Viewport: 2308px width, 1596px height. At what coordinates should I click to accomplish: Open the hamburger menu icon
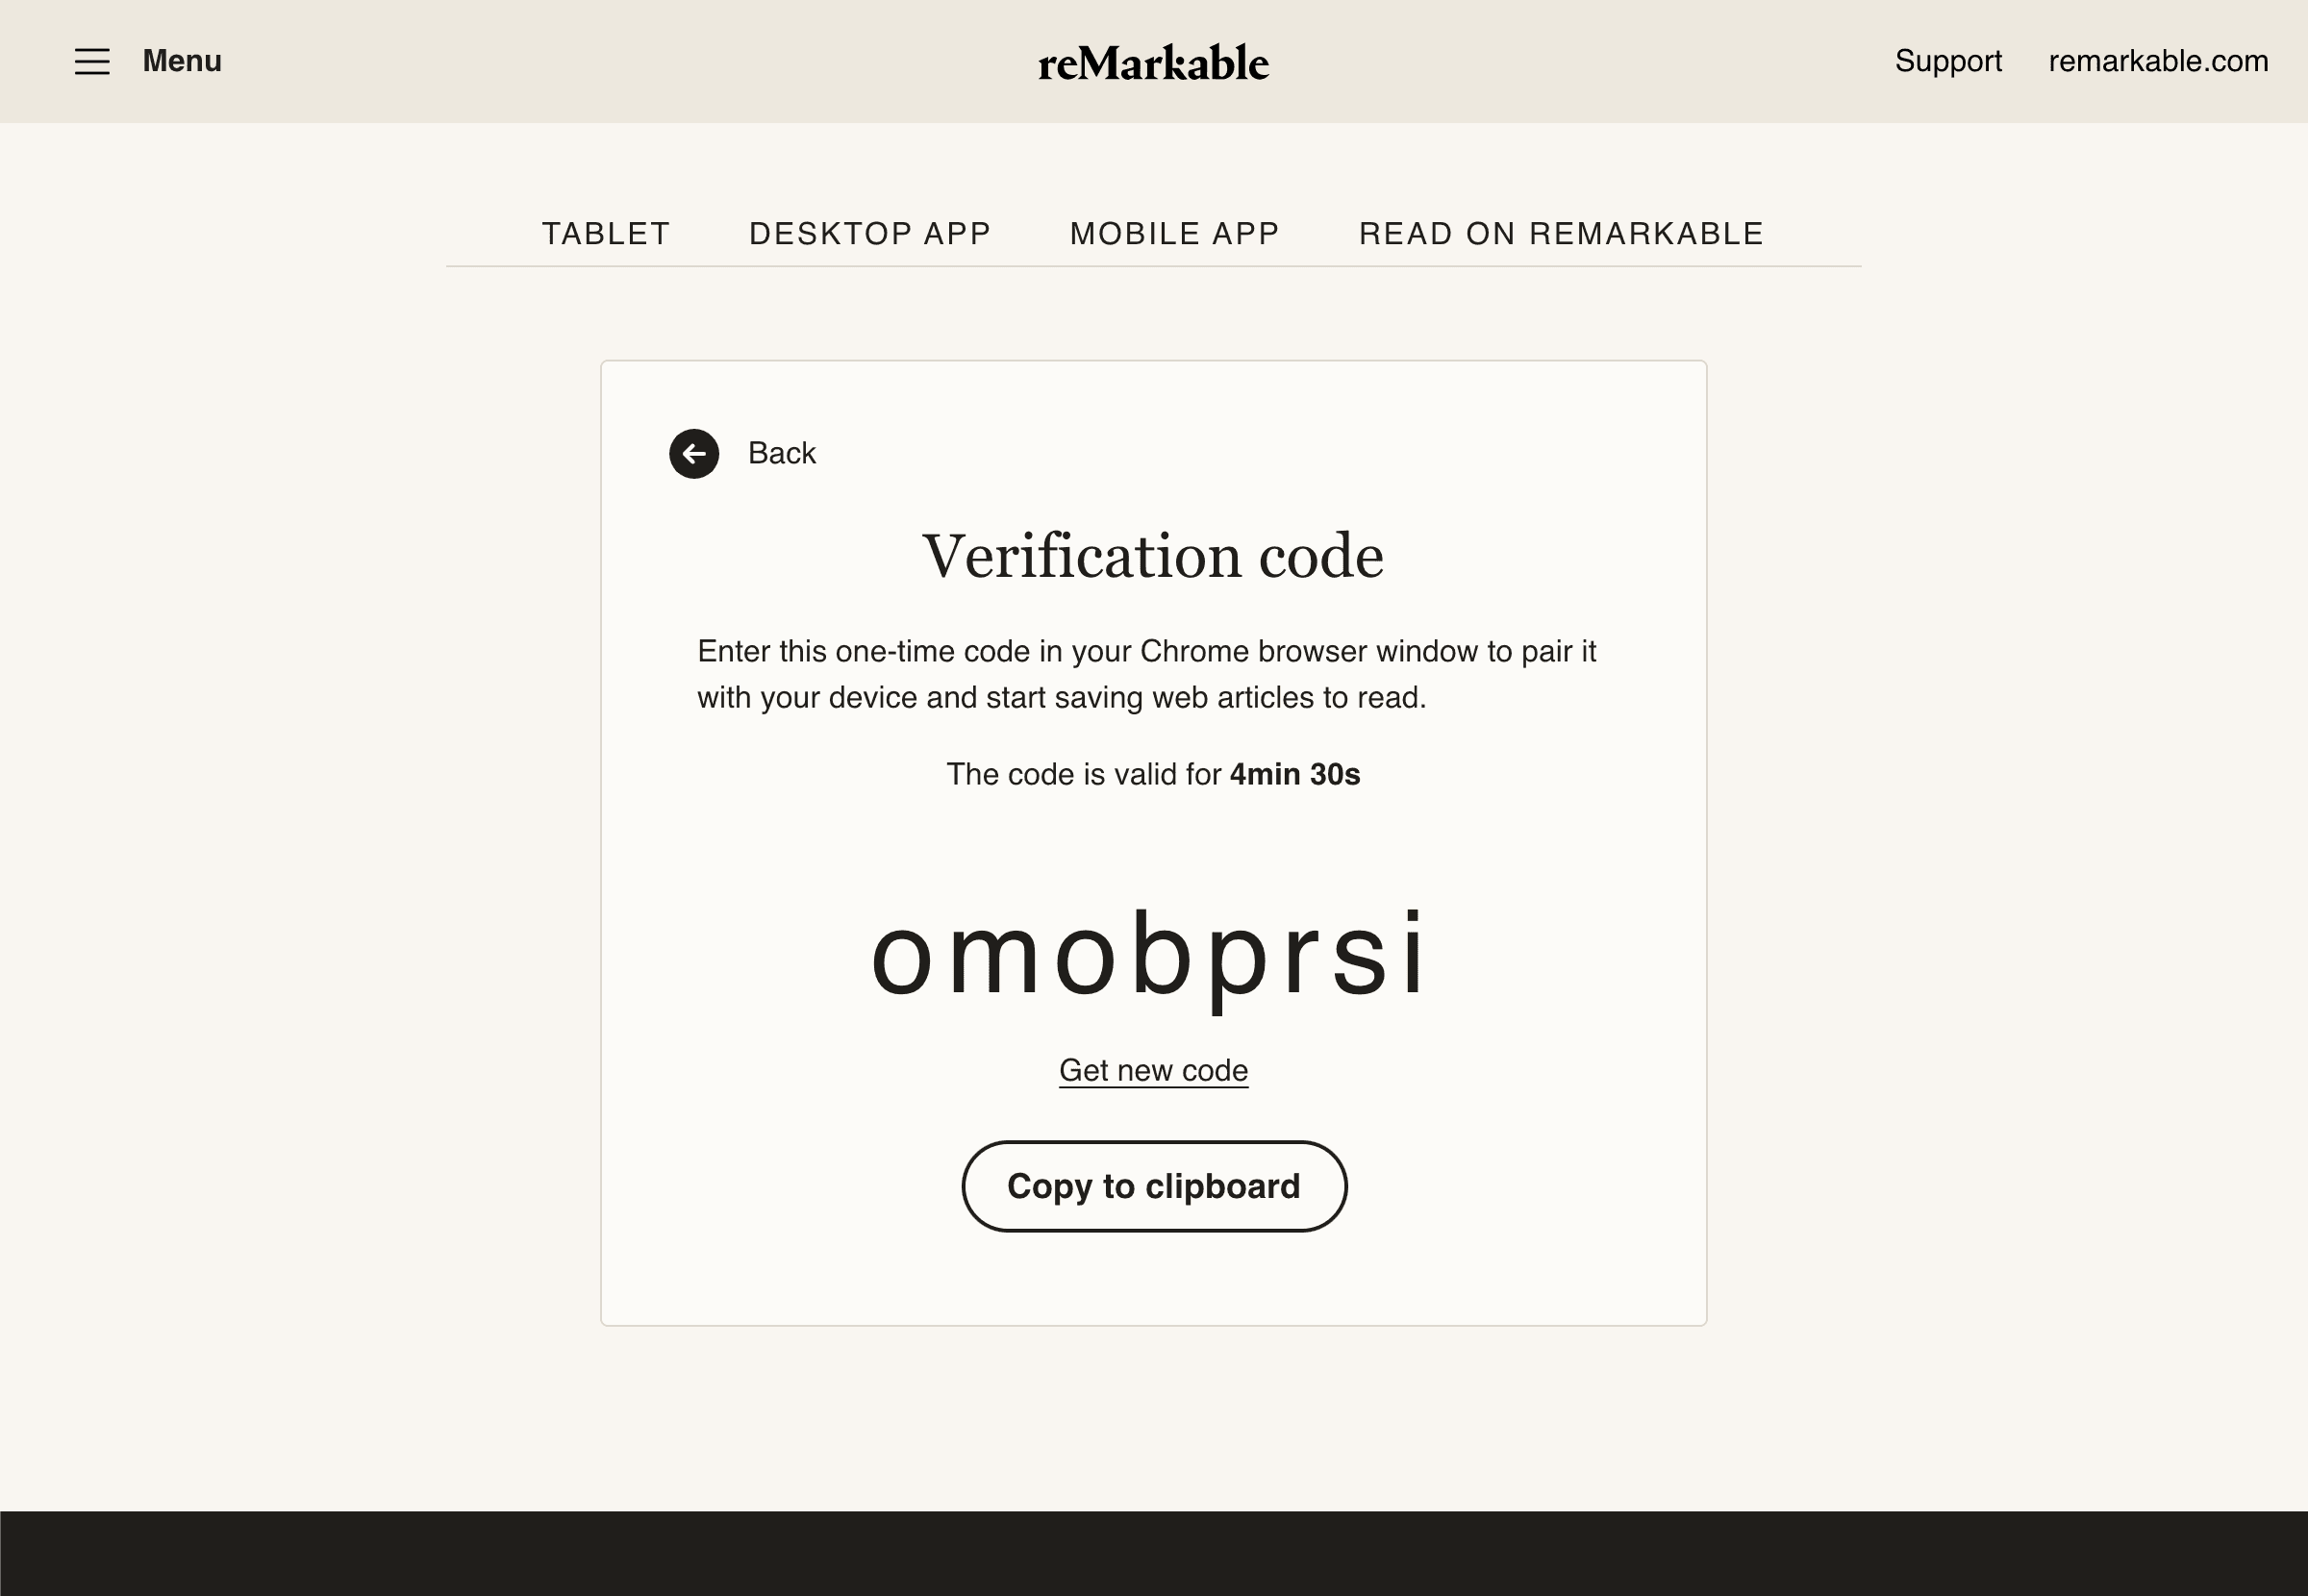[x=92, y=61]
